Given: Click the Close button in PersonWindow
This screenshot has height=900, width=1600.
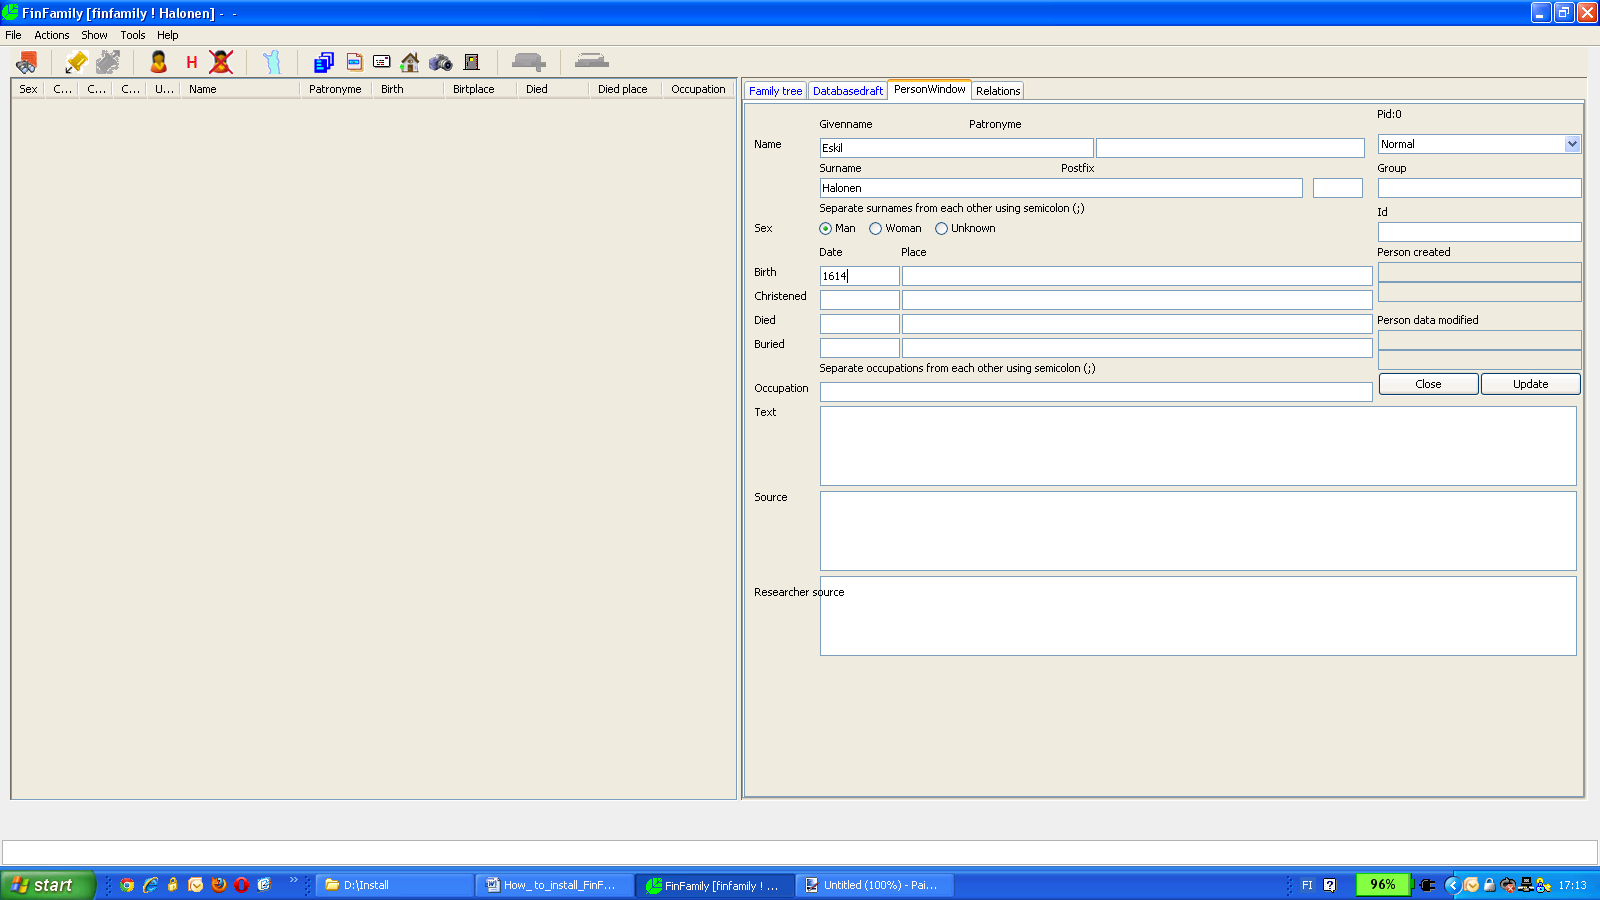Looking at the screenshot, I should click(1428, 384).
